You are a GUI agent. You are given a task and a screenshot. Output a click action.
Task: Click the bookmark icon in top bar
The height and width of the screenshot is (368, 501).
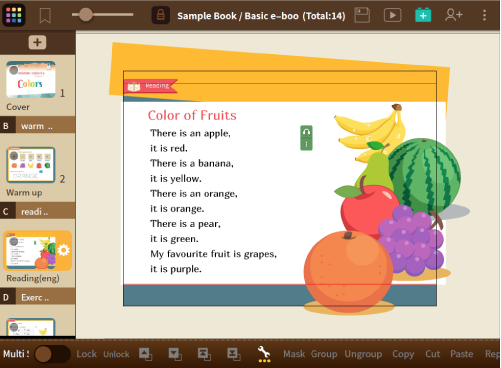click(45, 15)
